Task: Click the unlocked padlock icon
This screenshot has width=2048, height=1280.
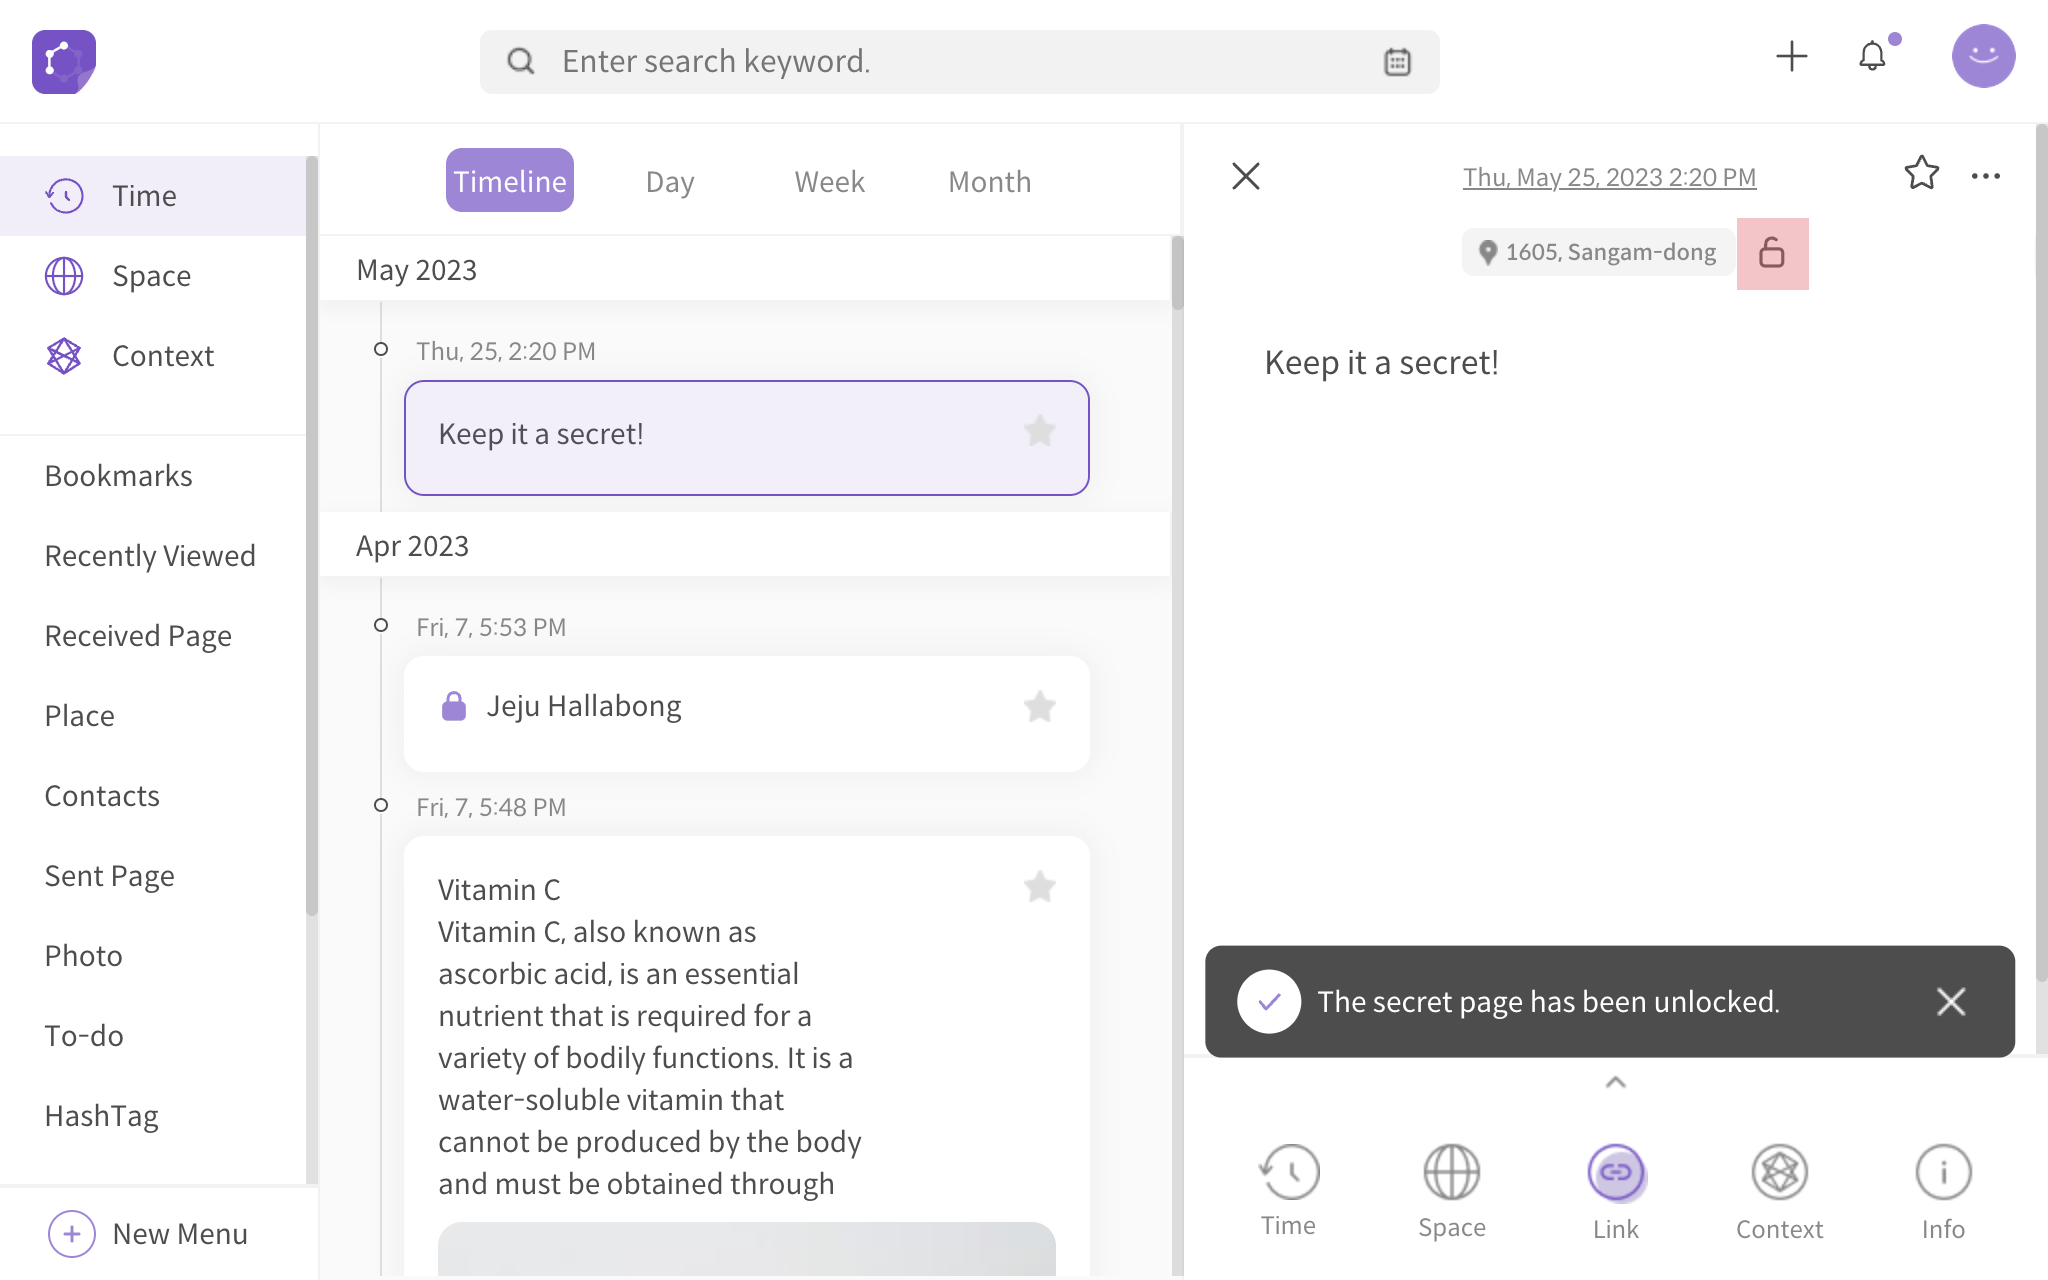Action: click(x=1772, y=253)
